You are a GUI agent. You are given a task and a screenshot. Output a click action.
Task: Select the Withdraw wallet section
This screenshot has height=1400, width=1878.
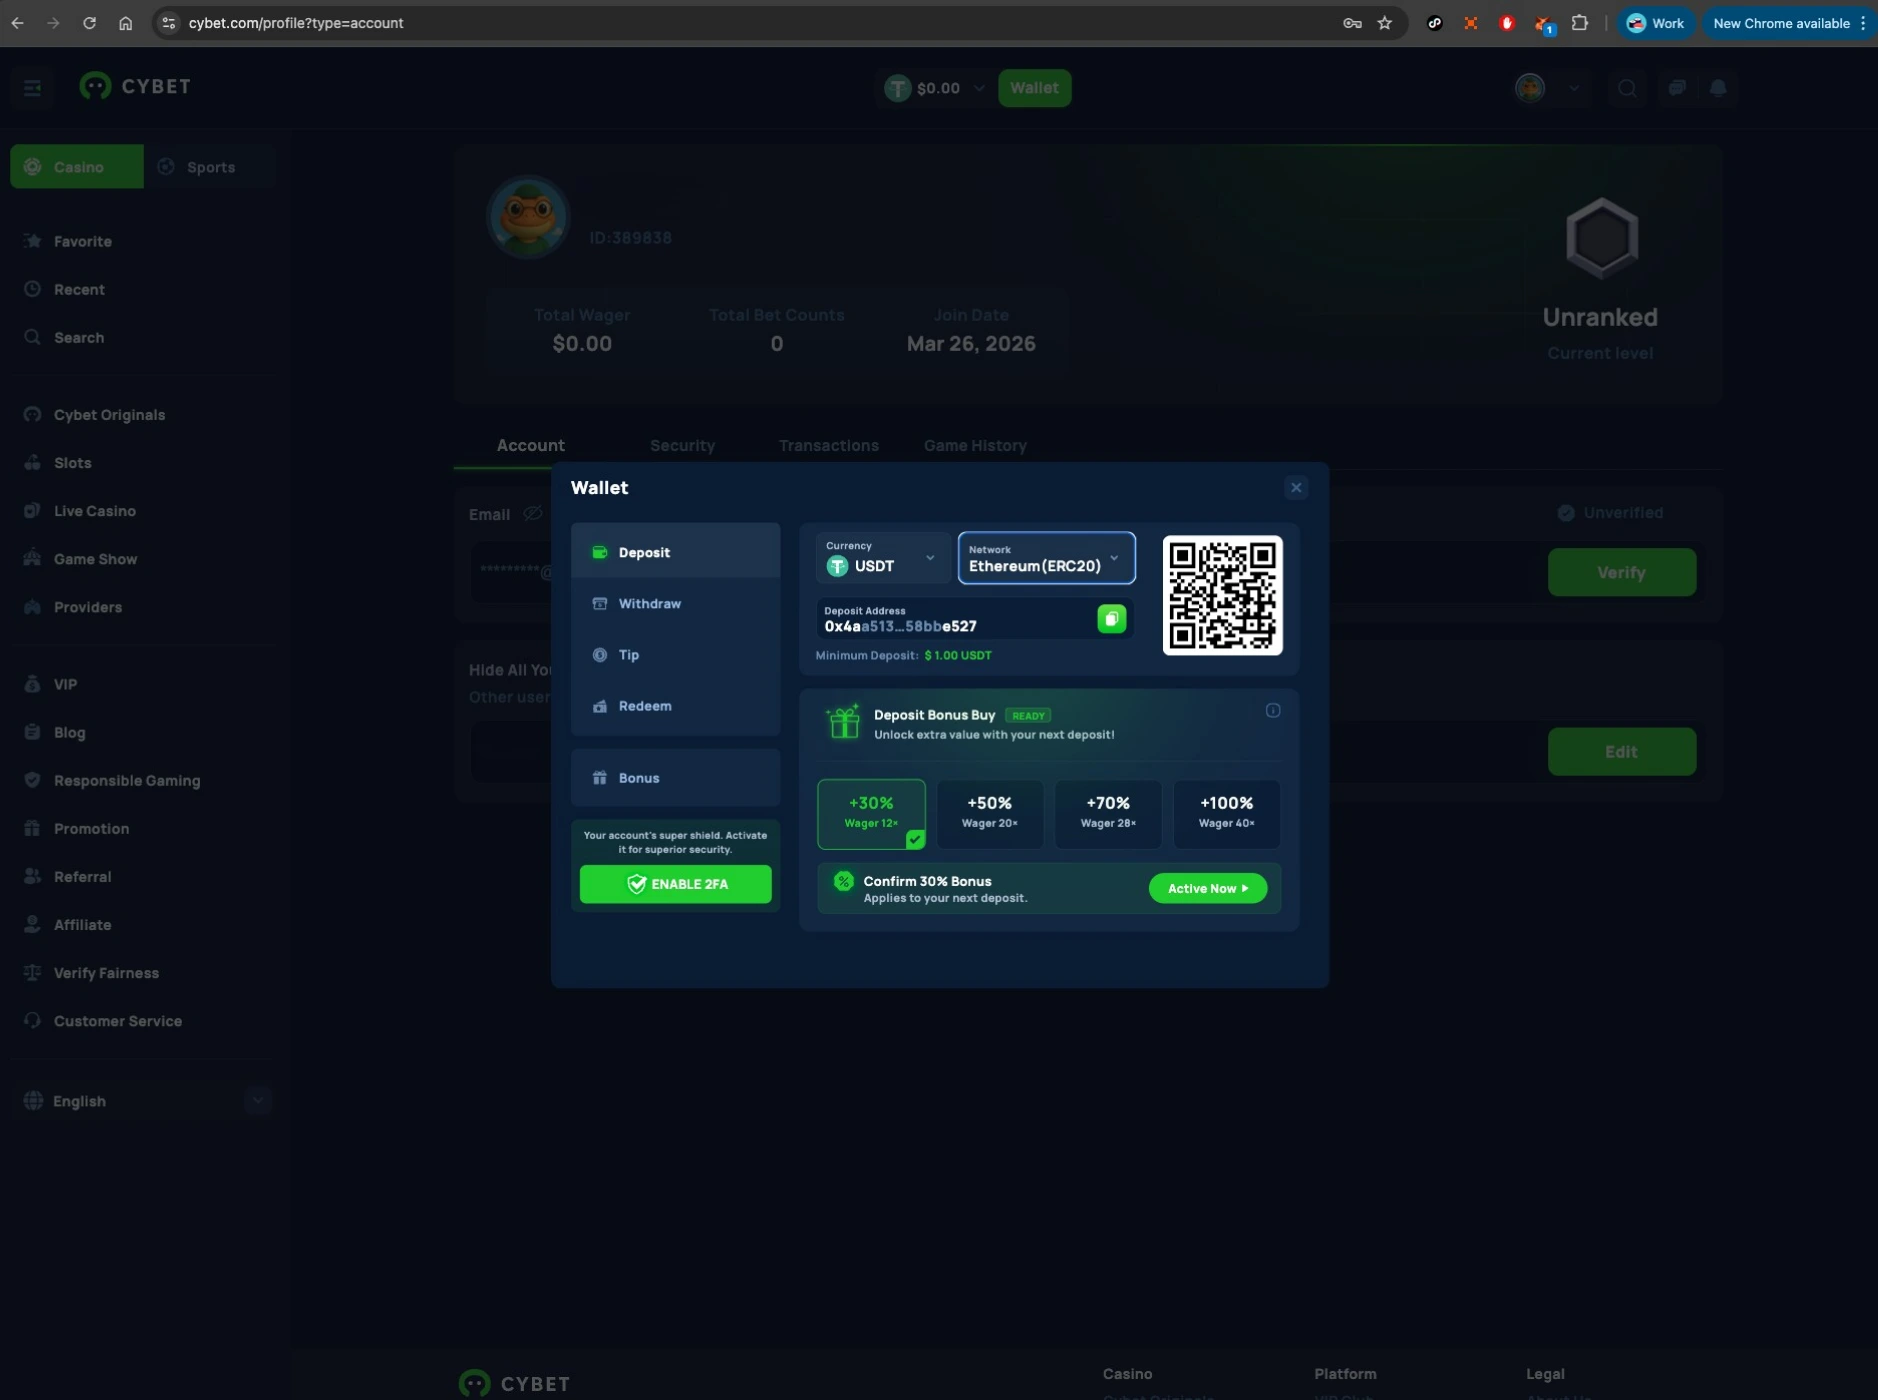[x=675, y=604]
